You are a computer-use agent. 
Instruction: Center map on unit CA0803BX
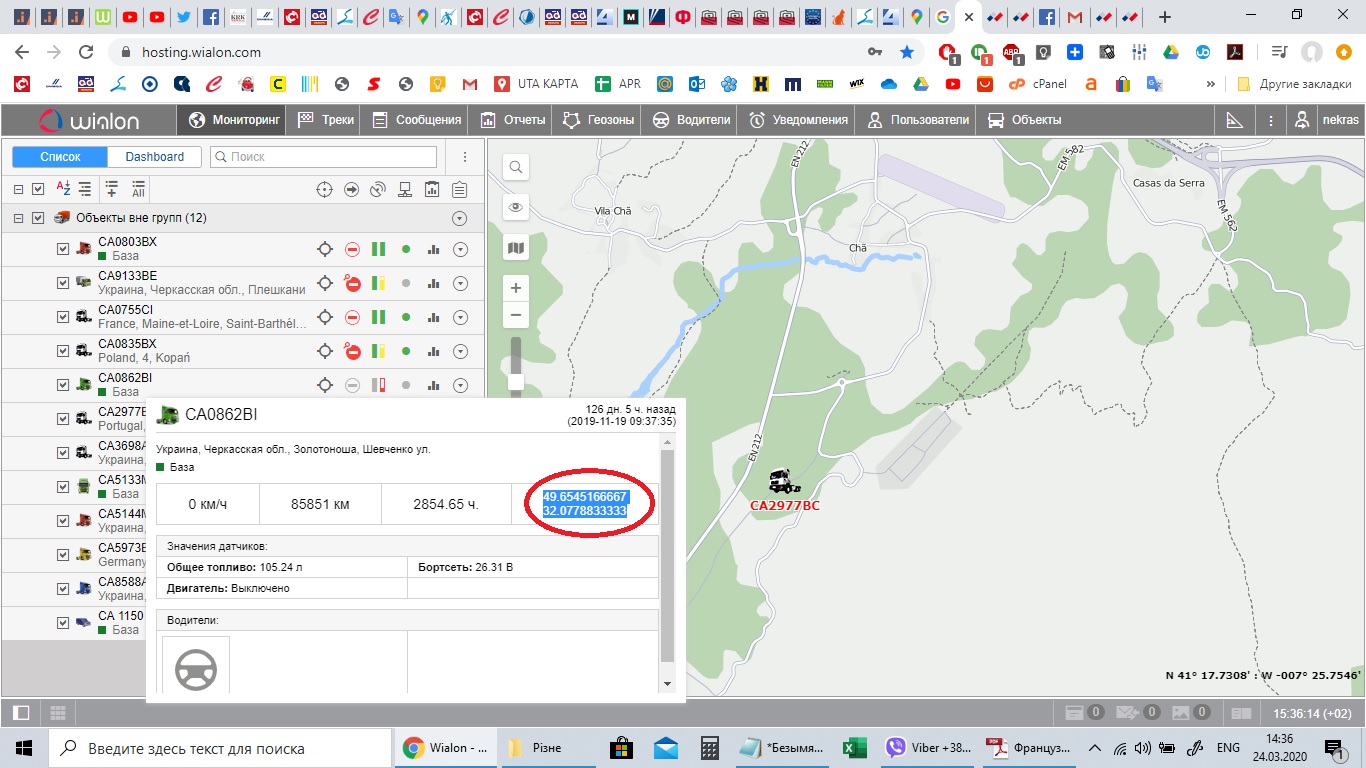point(325,250)
